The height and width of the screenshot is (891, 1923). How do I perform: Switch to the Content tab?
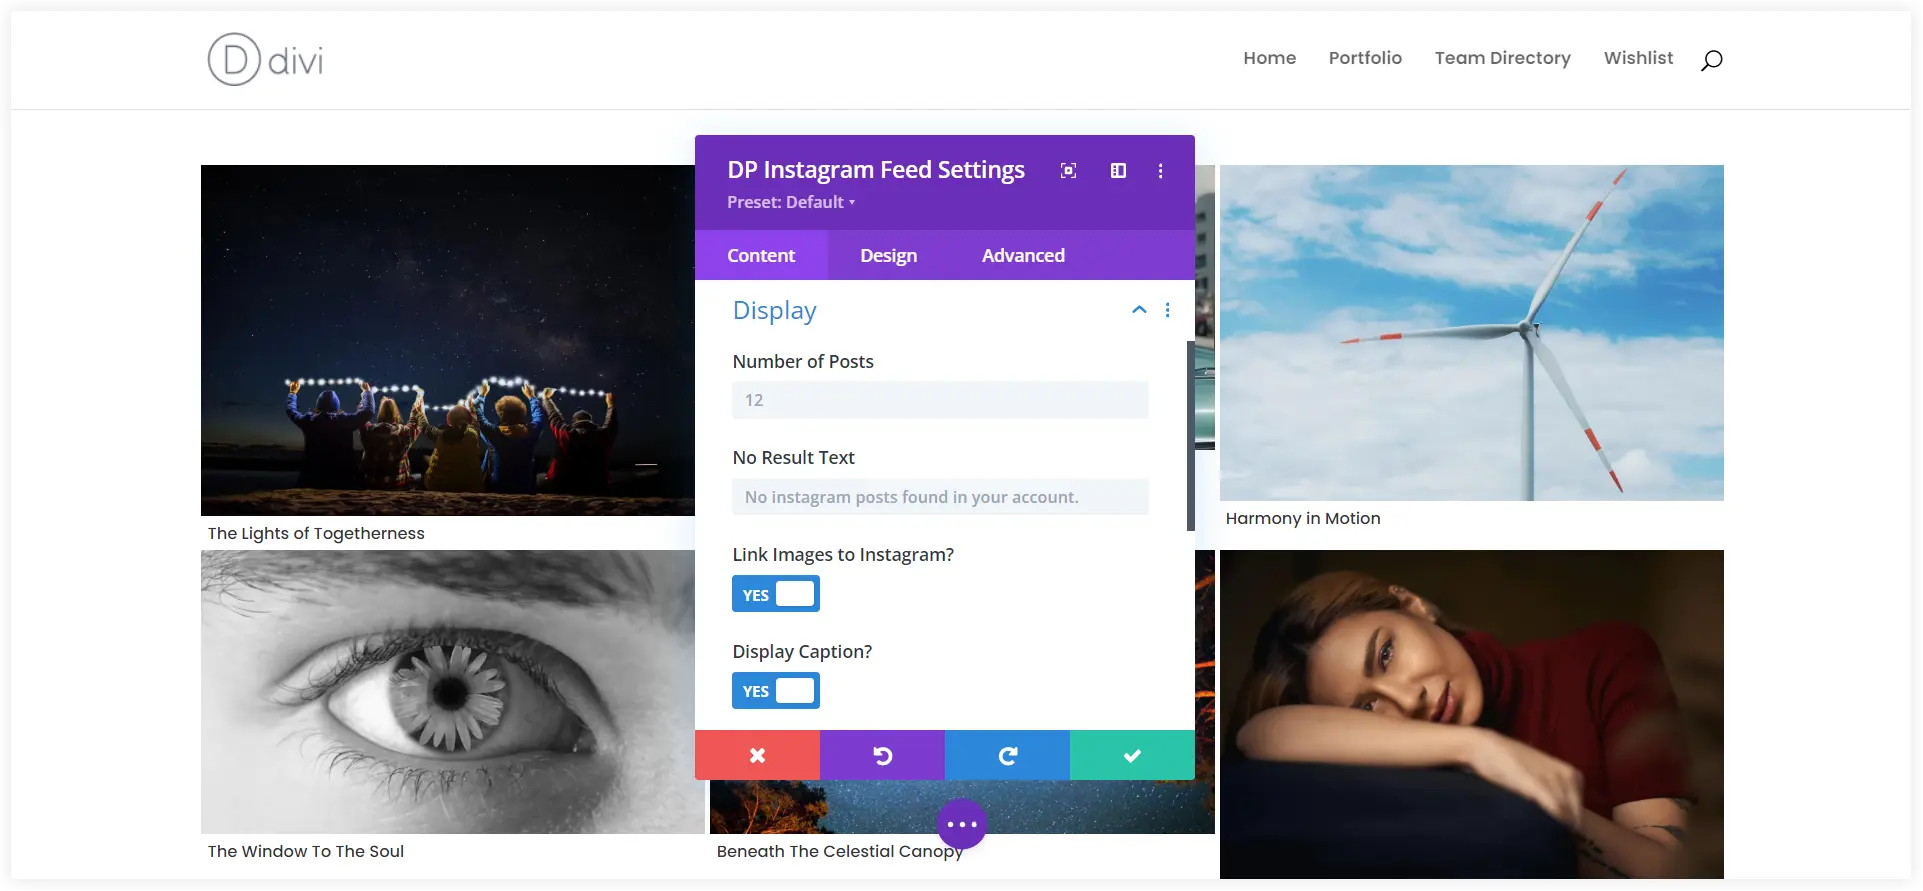(x=761, y=255)
